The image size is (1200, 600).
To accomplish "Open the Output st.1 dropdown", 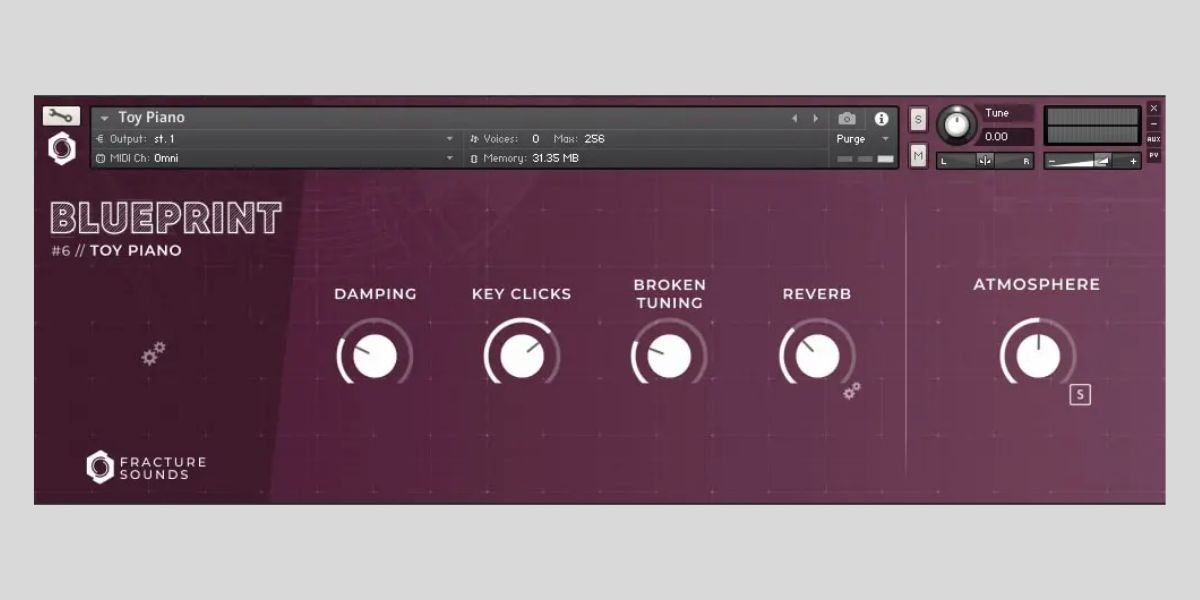I will pos(449,139).
